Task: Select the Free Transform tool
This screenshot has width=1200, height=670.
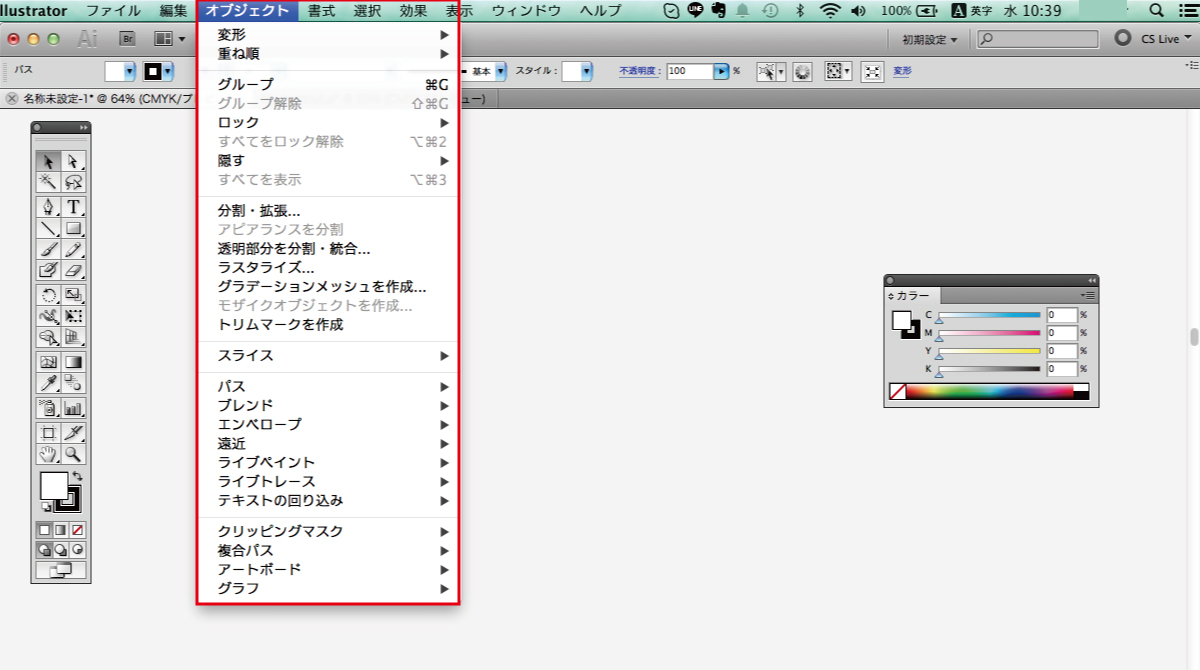Action: (x=73, y=316)
